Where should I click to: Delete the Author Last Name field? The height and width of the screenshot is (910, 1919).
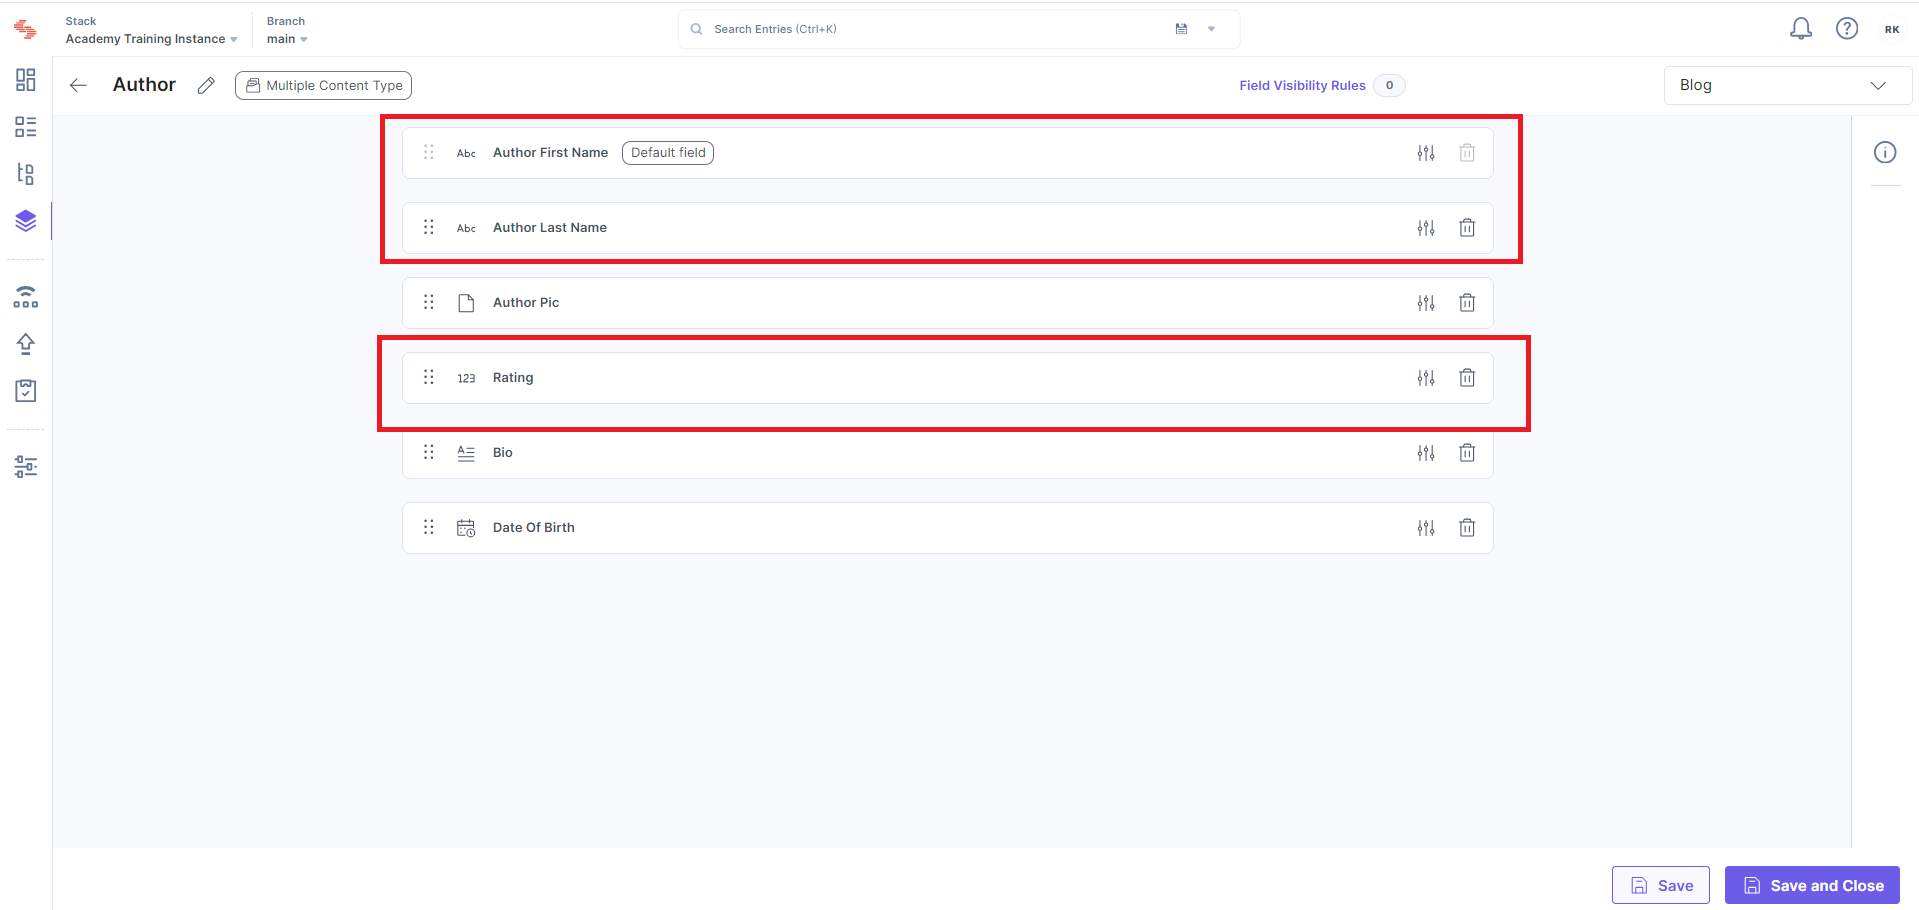click(x=1467, y=228)
